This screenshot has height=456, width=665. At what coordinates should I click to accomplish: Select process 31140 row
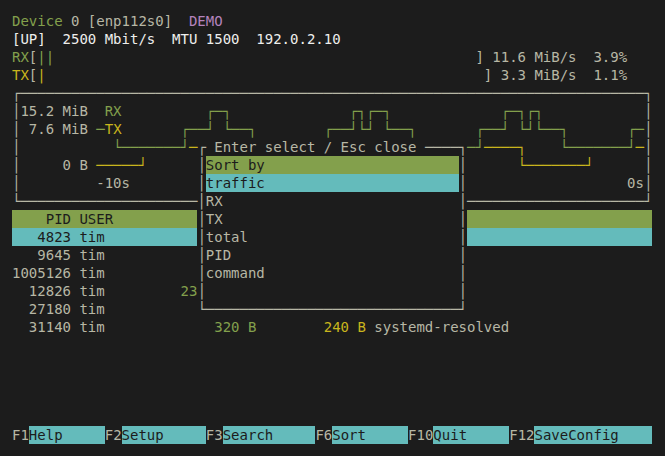coord(332,327)
